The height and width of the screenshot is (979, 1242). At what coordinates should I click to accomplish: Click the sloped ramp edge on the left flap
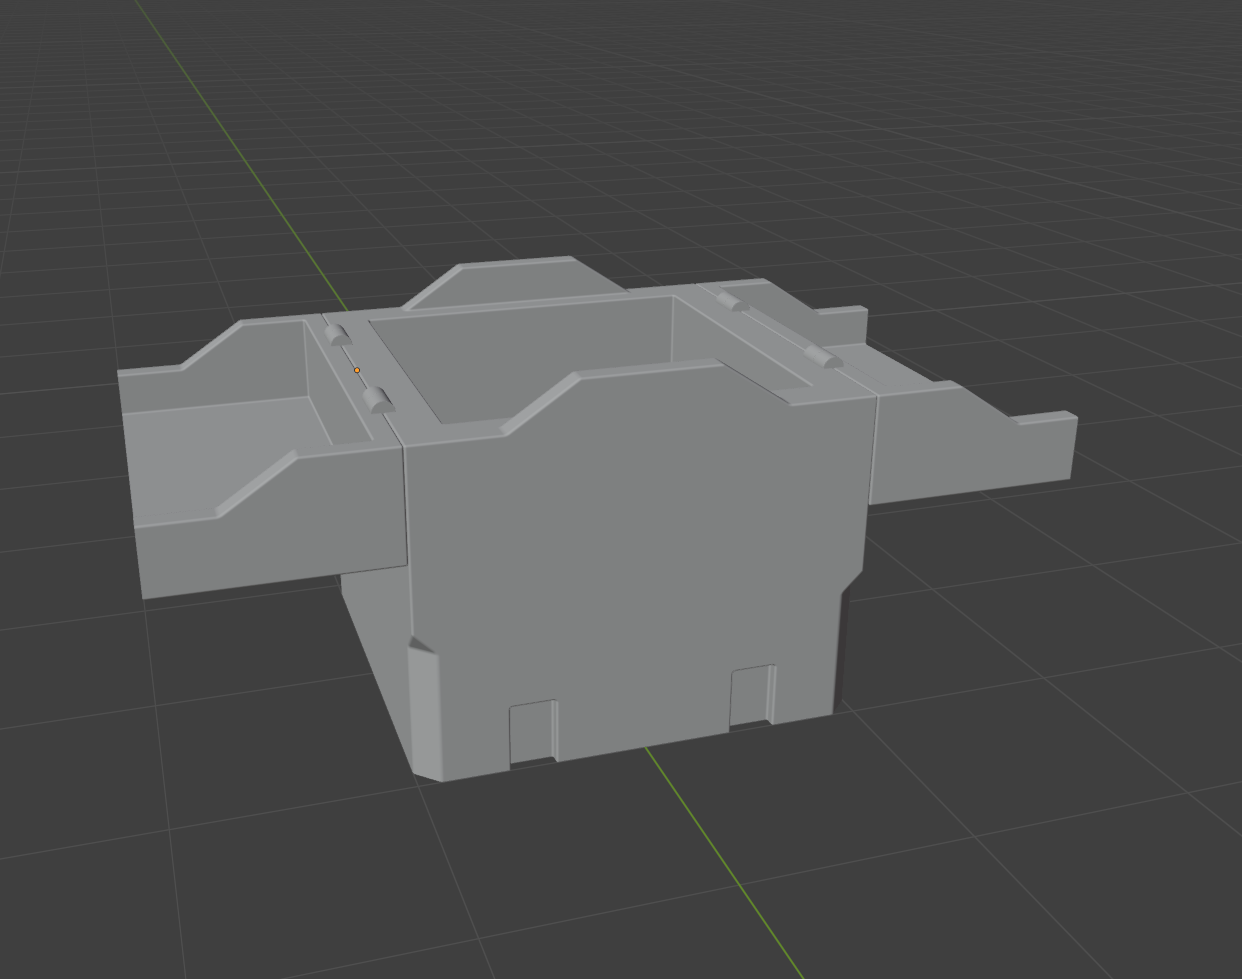(255, 484)
